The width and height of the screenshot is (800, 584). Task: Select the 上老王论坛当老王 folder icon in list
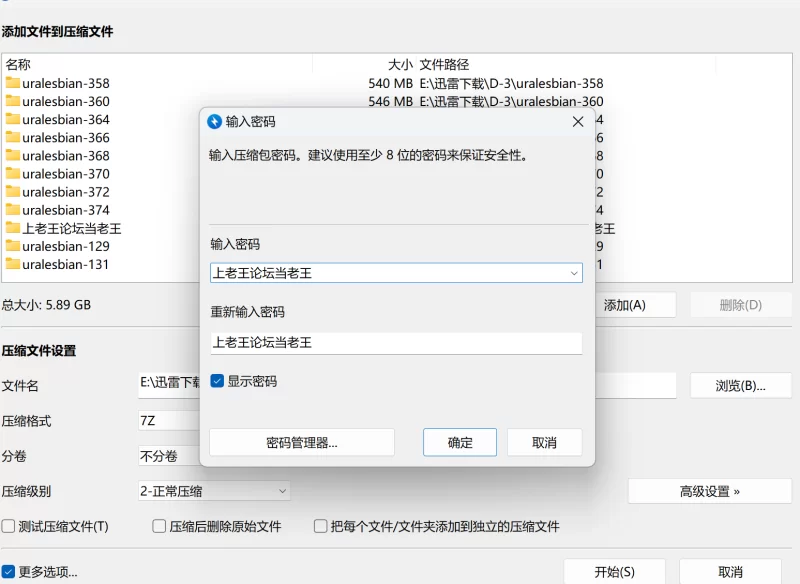pyautogui.click(x=13, y=228)
